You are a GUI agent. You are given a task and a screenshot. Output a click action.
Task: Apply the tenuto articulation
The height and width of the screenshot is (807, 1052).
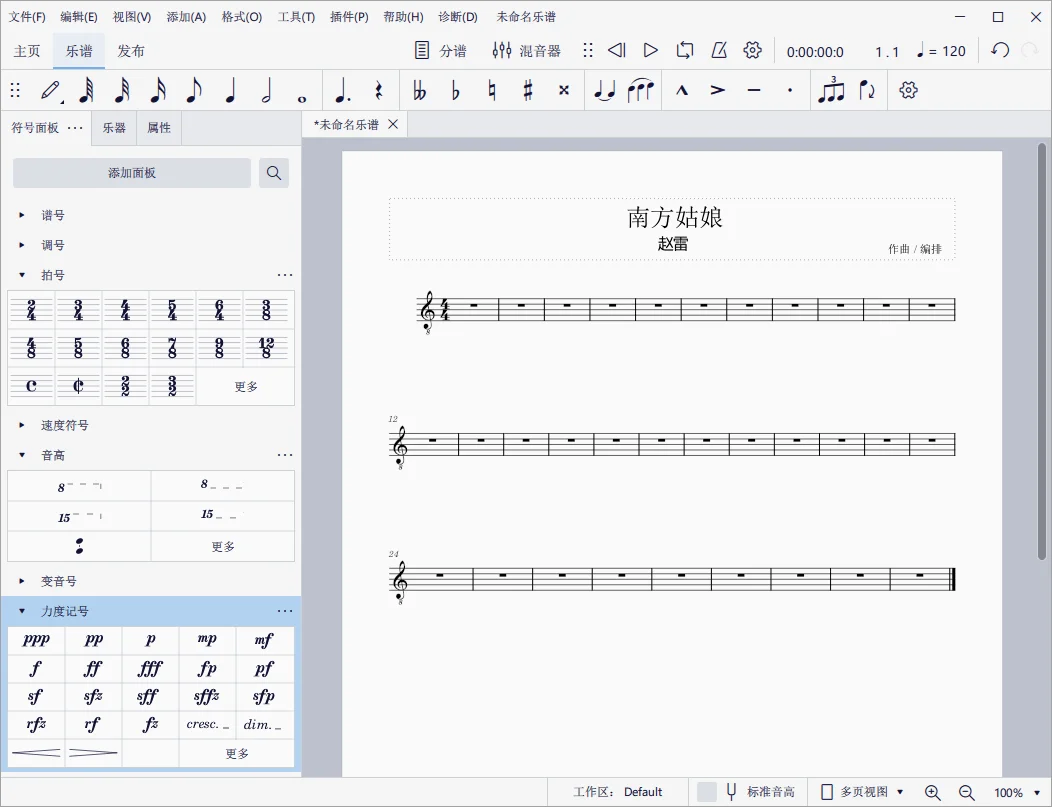(x=754, y=90)
